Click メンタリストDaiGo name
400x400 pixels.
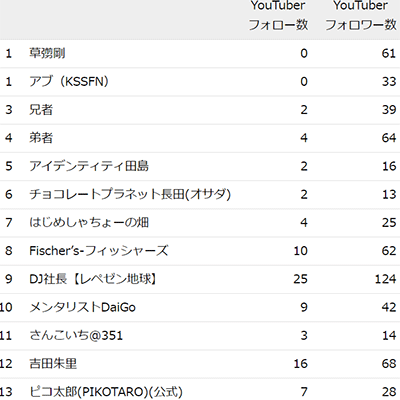[x=82, y=307]
